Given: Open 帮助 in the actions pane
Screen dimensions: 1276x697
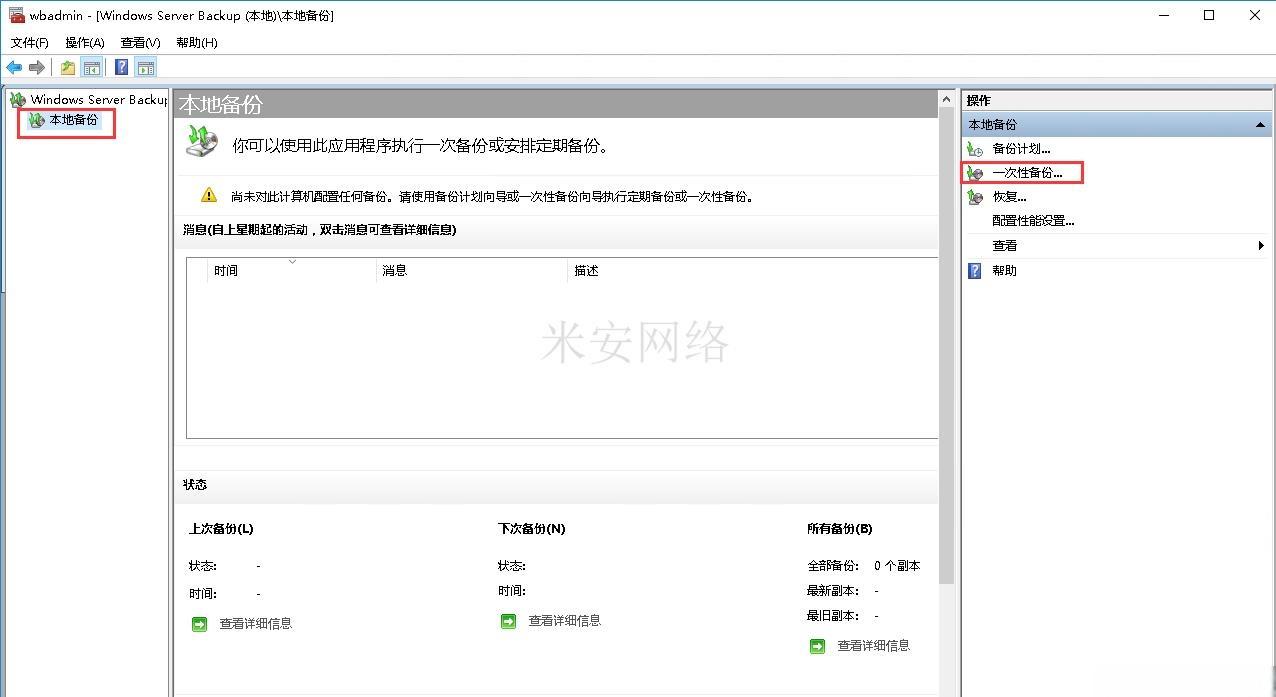Looking at the screenshot, I should [1004, 270].
